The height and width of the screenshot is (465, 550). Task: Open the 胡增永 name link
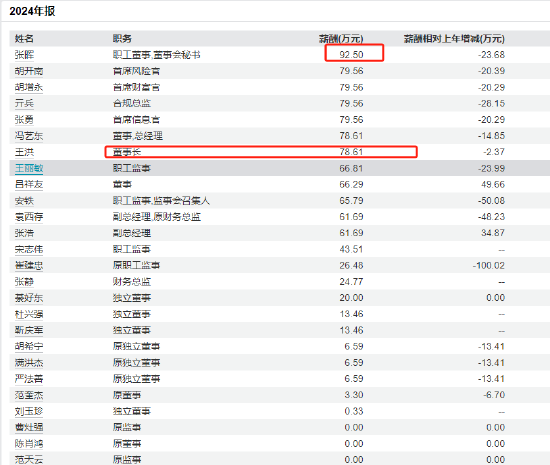click(x=29, y=87)
